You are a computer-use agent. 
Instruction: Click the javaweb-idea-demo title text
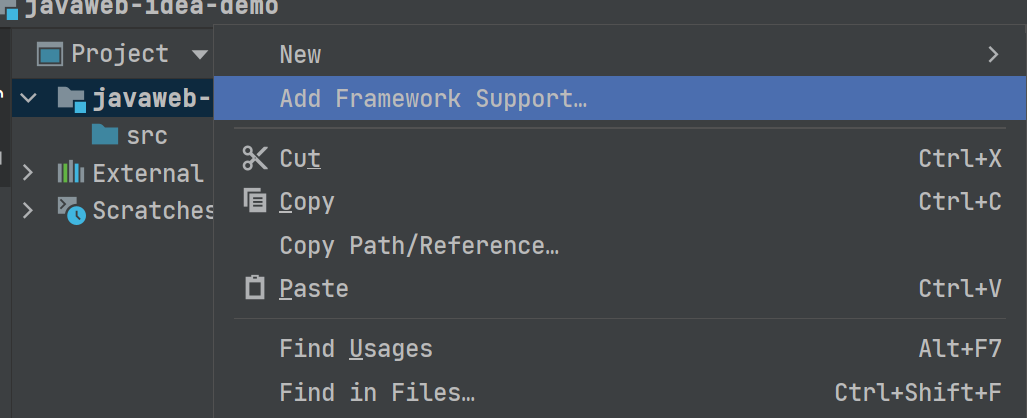pyautogui.click(x=151, y=8)
